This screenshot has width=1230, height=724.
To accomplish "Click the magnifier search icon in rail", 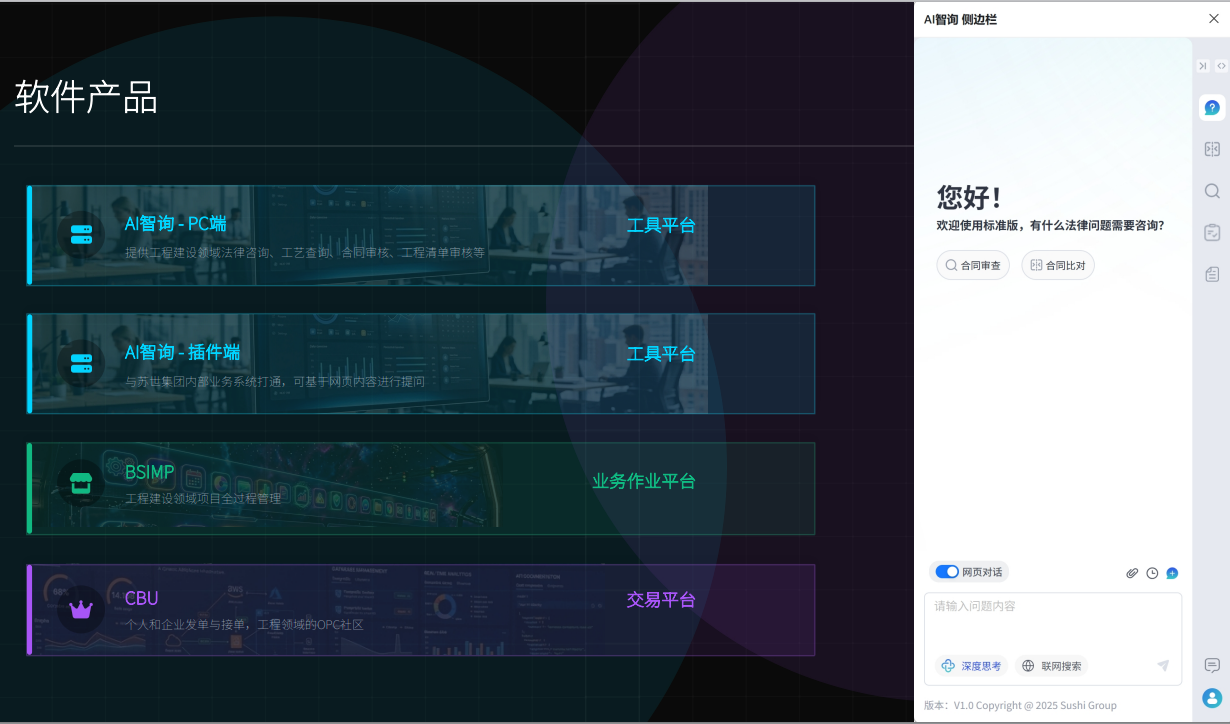I will pos(1212,191).
